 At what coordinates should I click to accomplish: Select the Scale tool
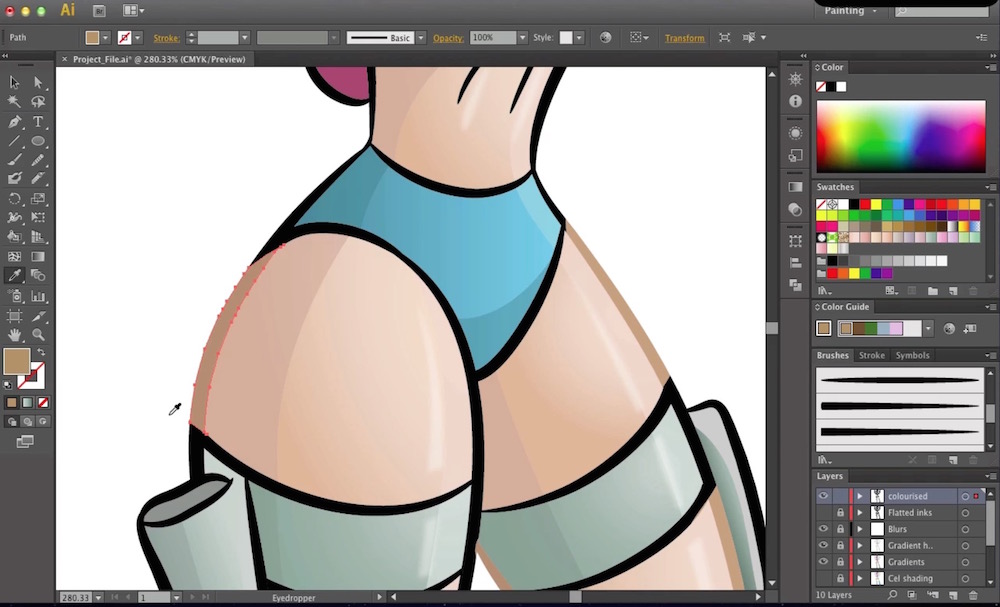coord(38,198)
